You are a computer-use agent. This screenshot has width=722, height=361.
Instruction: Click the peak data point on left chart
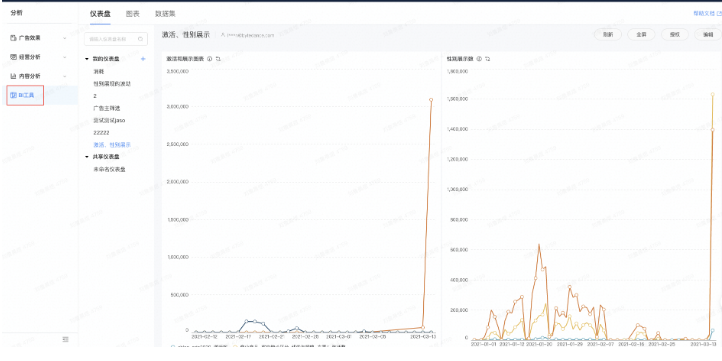click(x=431, y=99)
